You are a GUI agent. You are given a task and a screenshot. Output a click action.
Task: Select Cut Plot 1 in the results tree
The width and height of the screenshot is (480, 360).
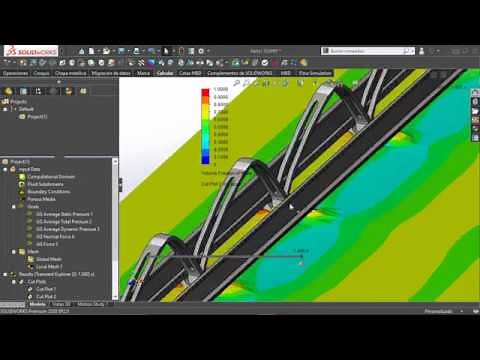(x=46, y=289)
